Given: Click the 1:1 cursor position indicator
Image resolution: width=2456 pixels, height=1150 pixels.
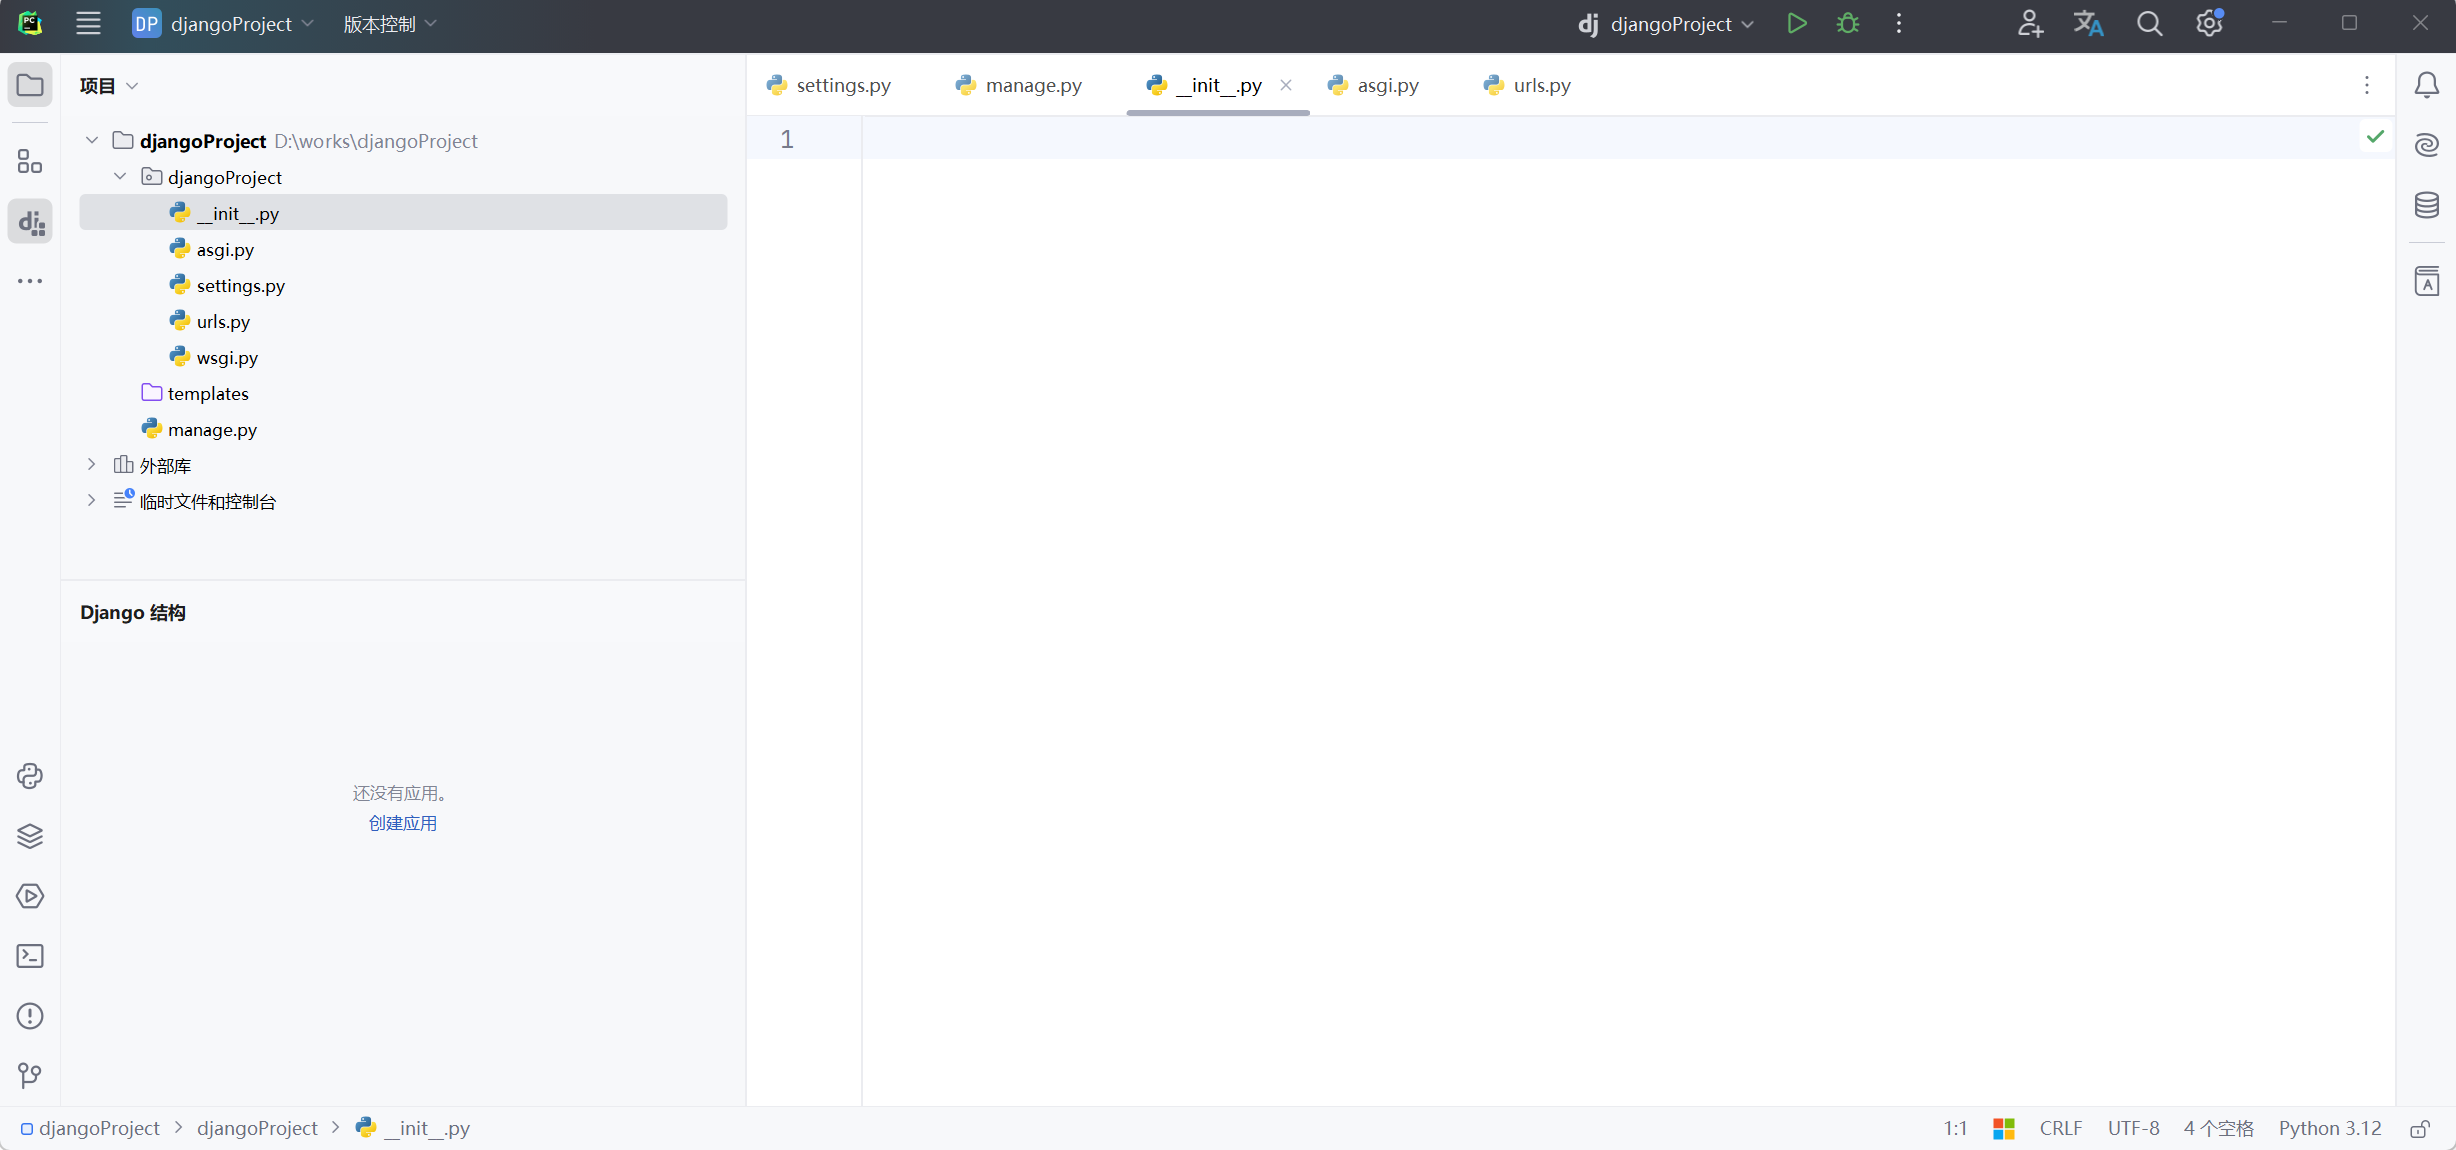Looking at the screenshot, I should (1956, 1129).
